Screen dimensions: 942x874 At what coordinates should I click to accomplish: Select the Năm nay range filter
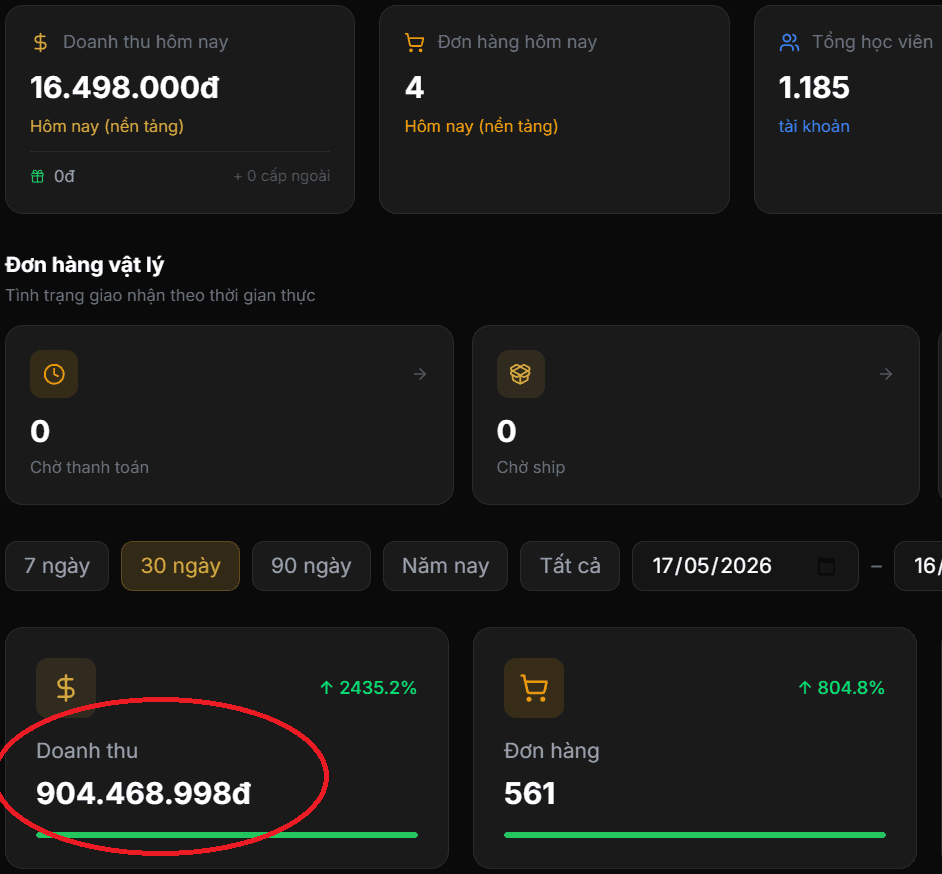(x=445, y=566)
